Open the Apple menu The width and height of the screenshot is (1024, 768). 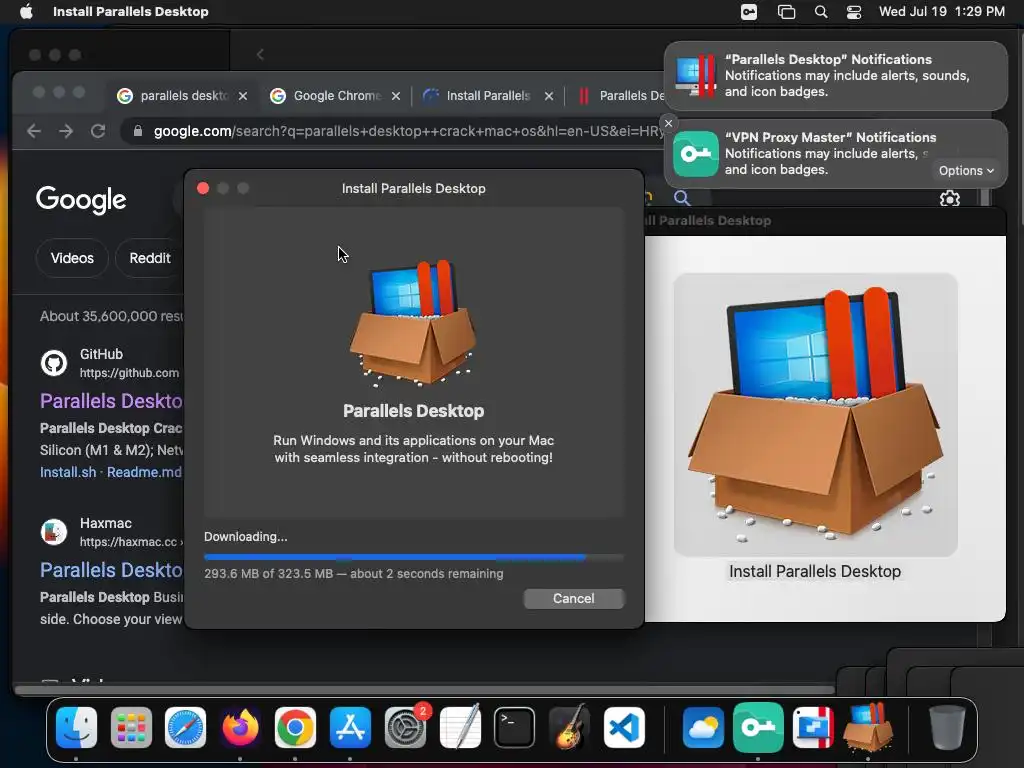pyautogui.click(x=26, y=11)
